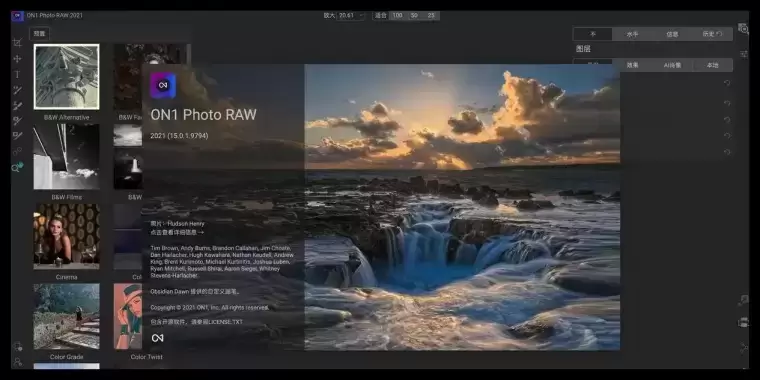Click the sunset waterfall photo in About dialog
Viewport: 760px width, 380px height.
(x=462, y=207)
